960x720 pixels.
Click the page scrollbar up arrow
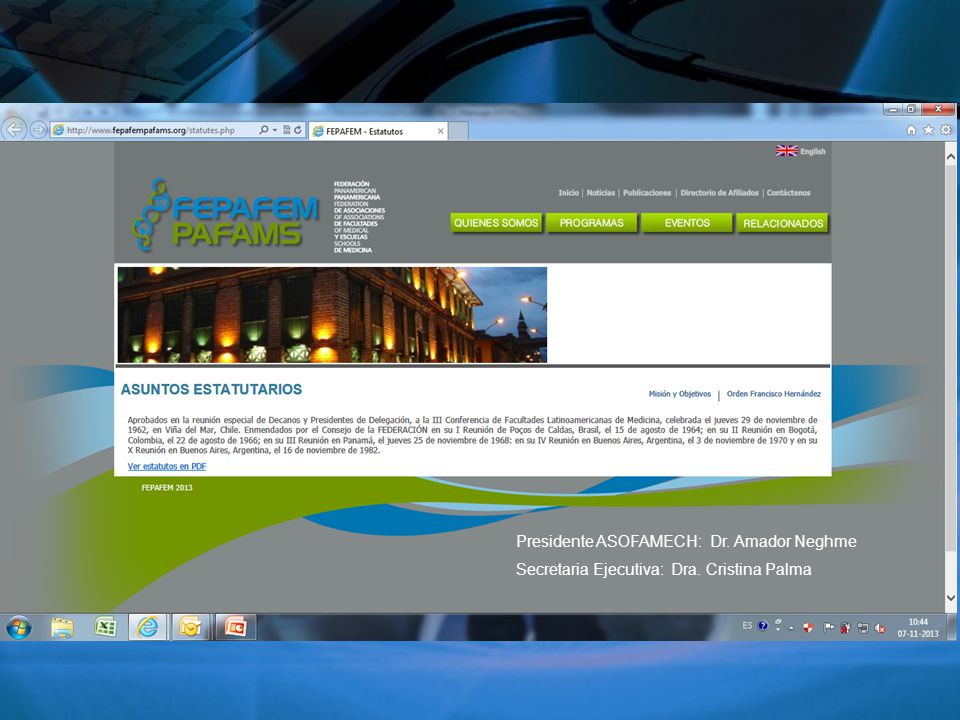pyautogui.click(x=951, y=157)
